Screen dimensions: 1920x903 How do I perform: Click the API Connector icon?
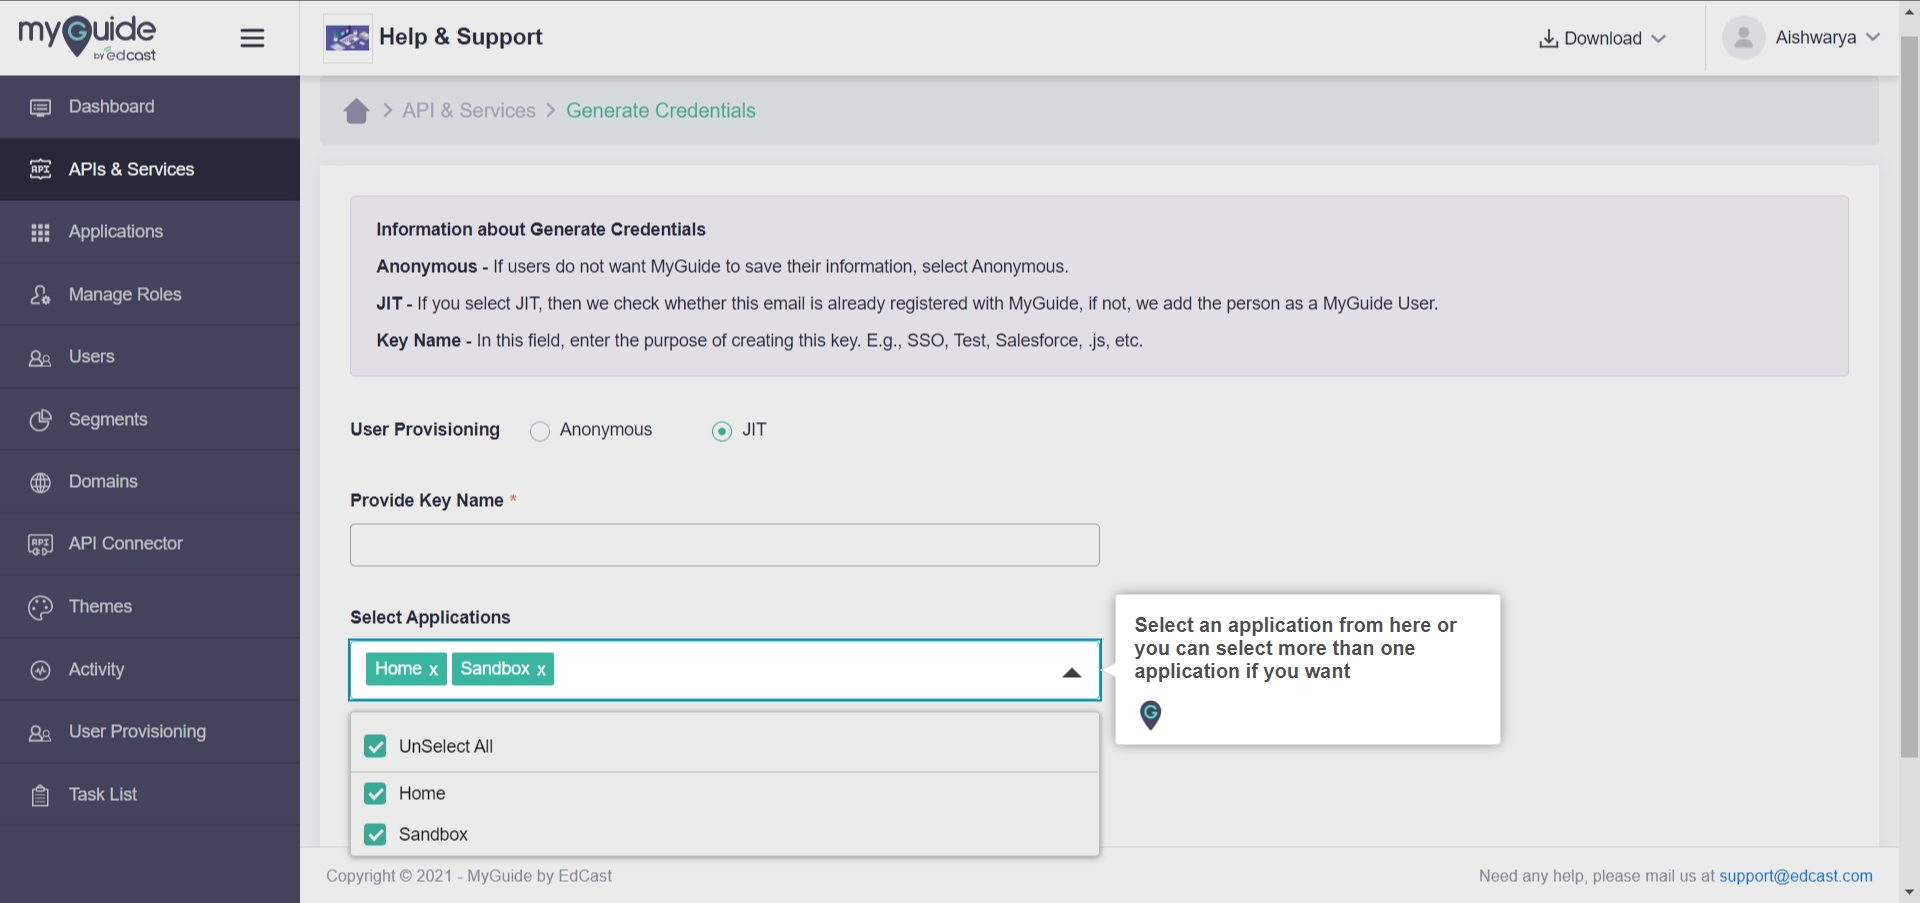[40, 544]
